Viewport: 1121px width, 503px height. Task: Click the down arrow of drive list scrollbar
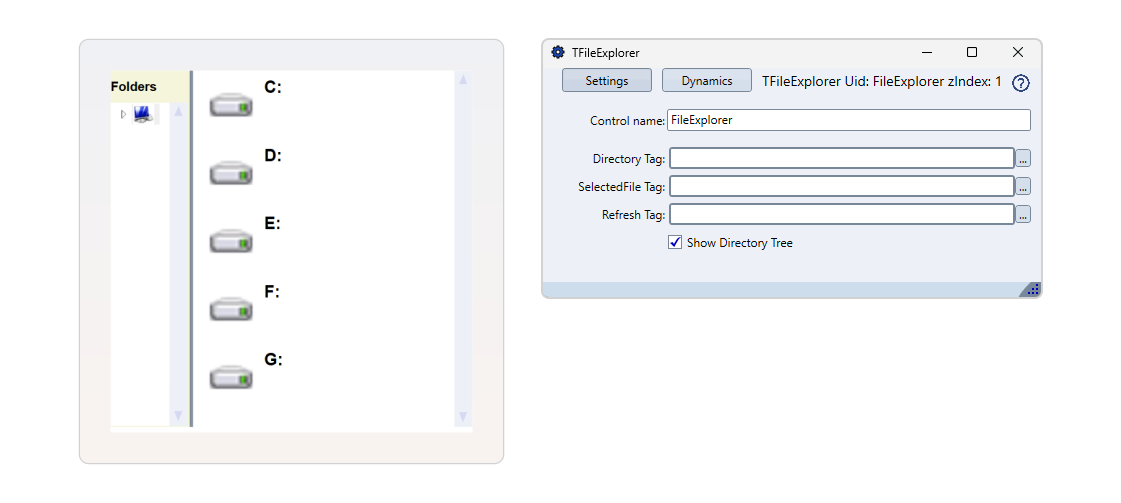coord(462,416)
